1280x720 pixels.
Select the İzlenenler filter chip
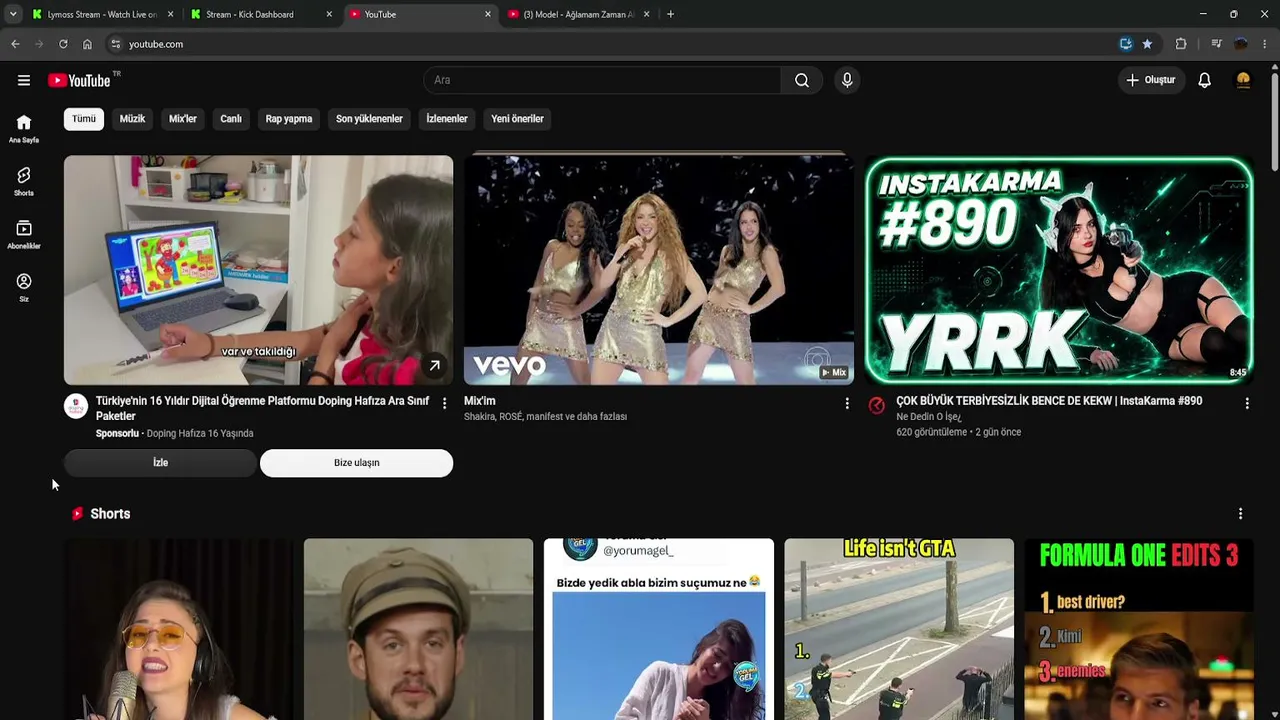tap(447, 119)
